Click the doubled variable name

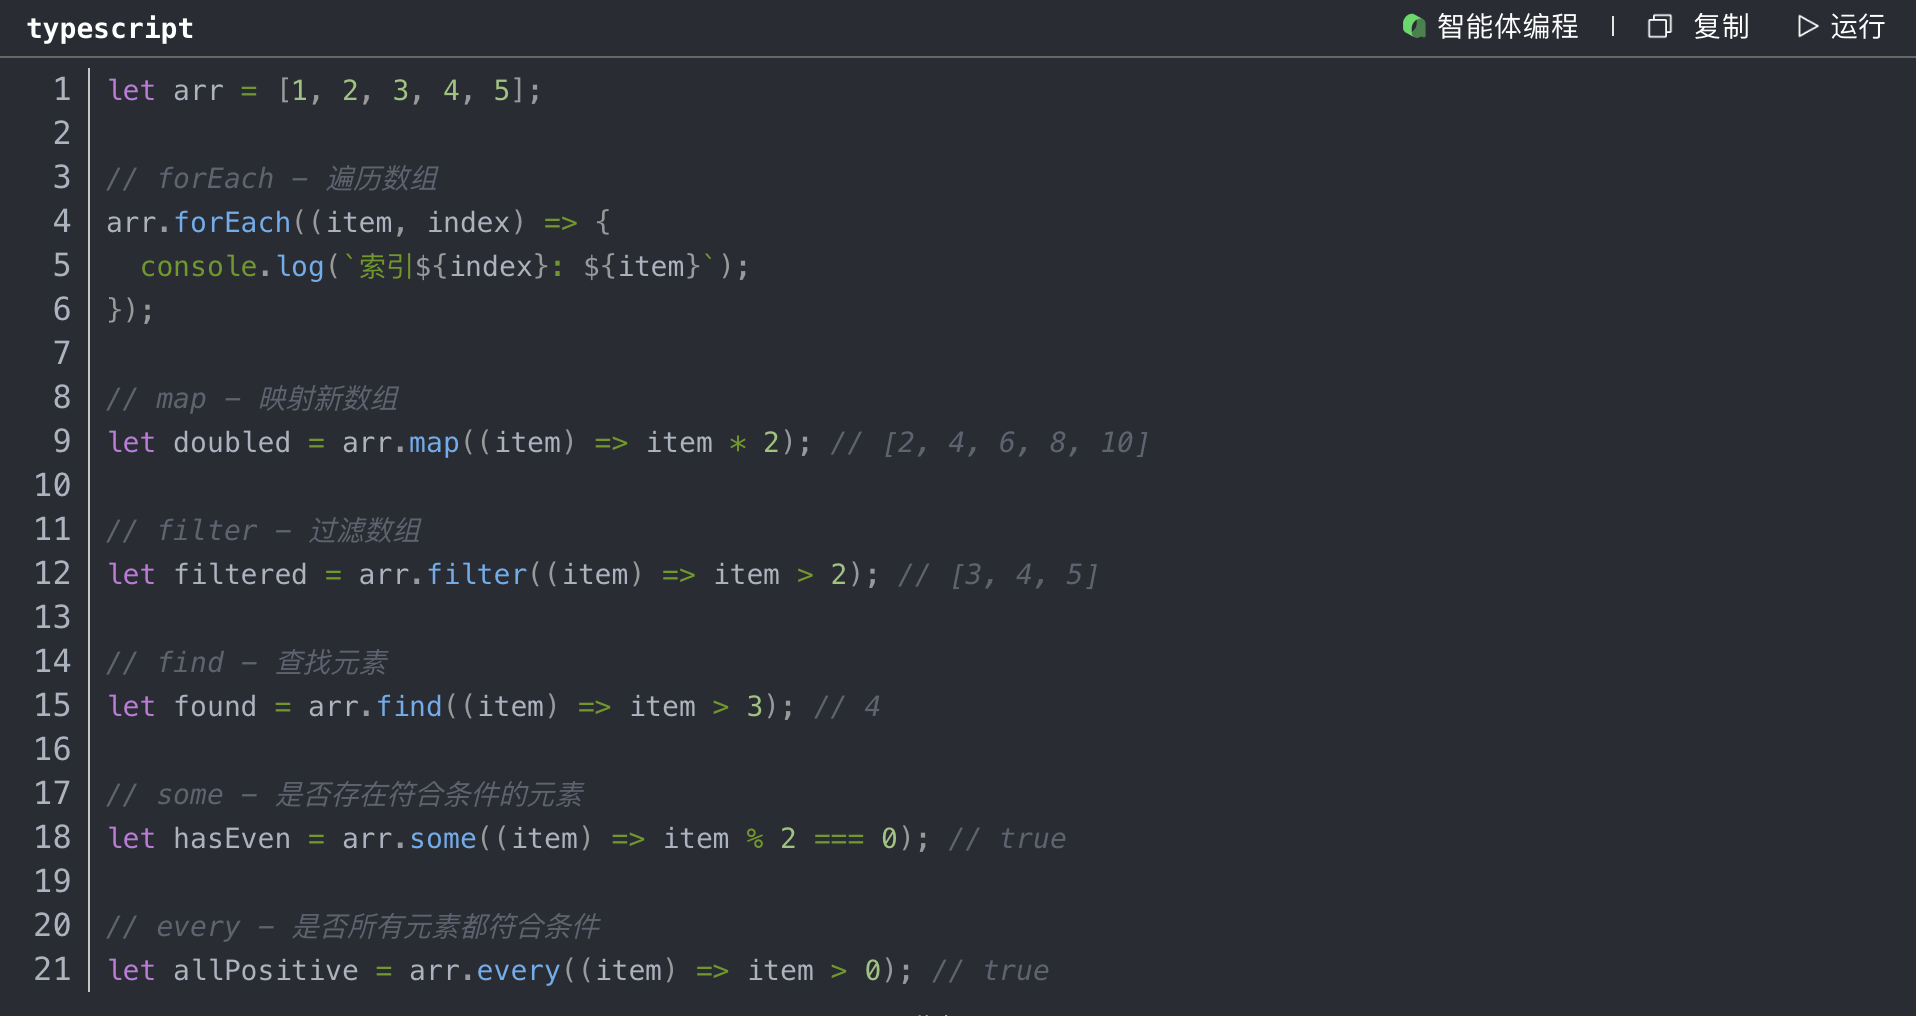[x=232, y=442]
